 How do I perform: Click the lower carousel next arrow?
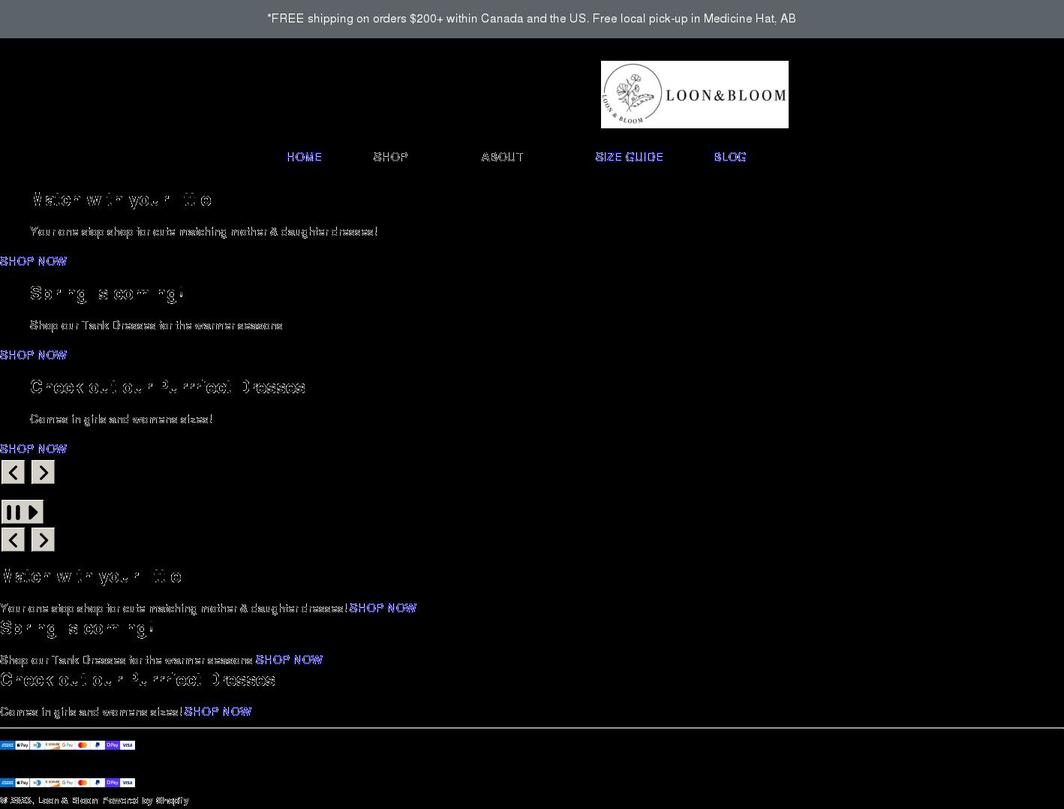[42, 539]
